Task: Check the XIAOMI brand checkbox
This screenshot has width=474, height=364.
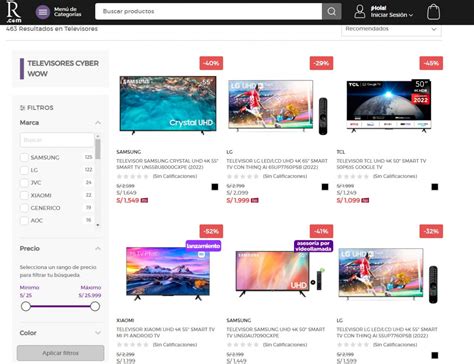Action: pos(24,195)
